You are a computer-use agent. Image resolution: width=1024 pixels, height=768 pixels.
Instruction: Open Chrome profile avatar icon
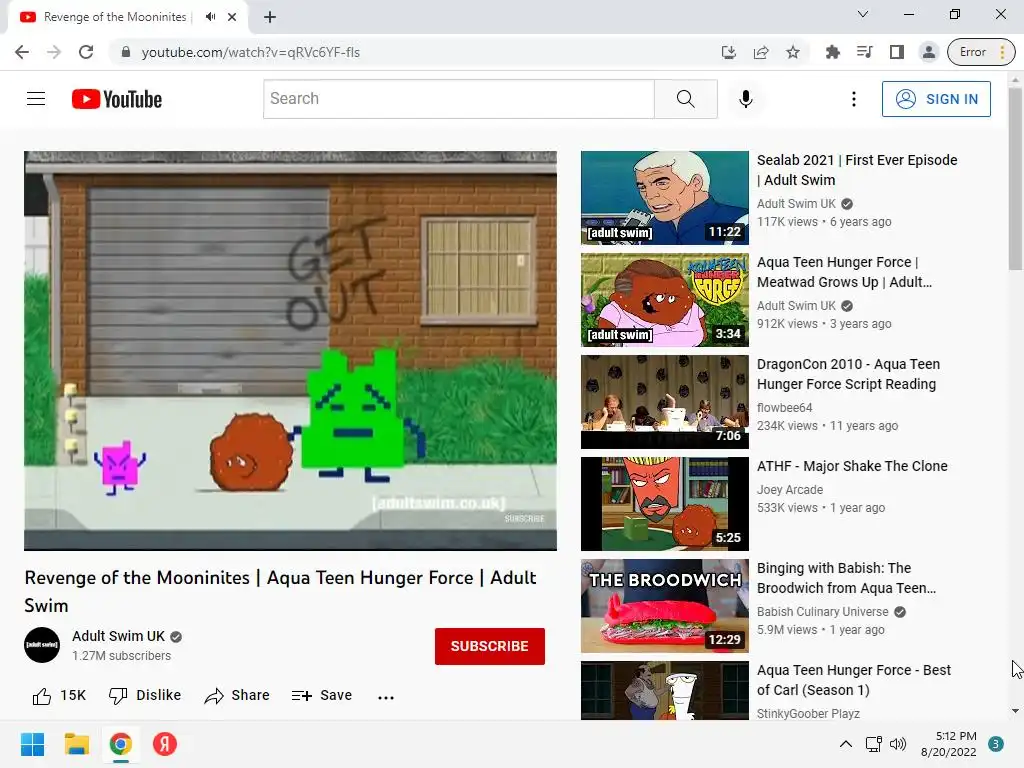[x=929, y=52]
